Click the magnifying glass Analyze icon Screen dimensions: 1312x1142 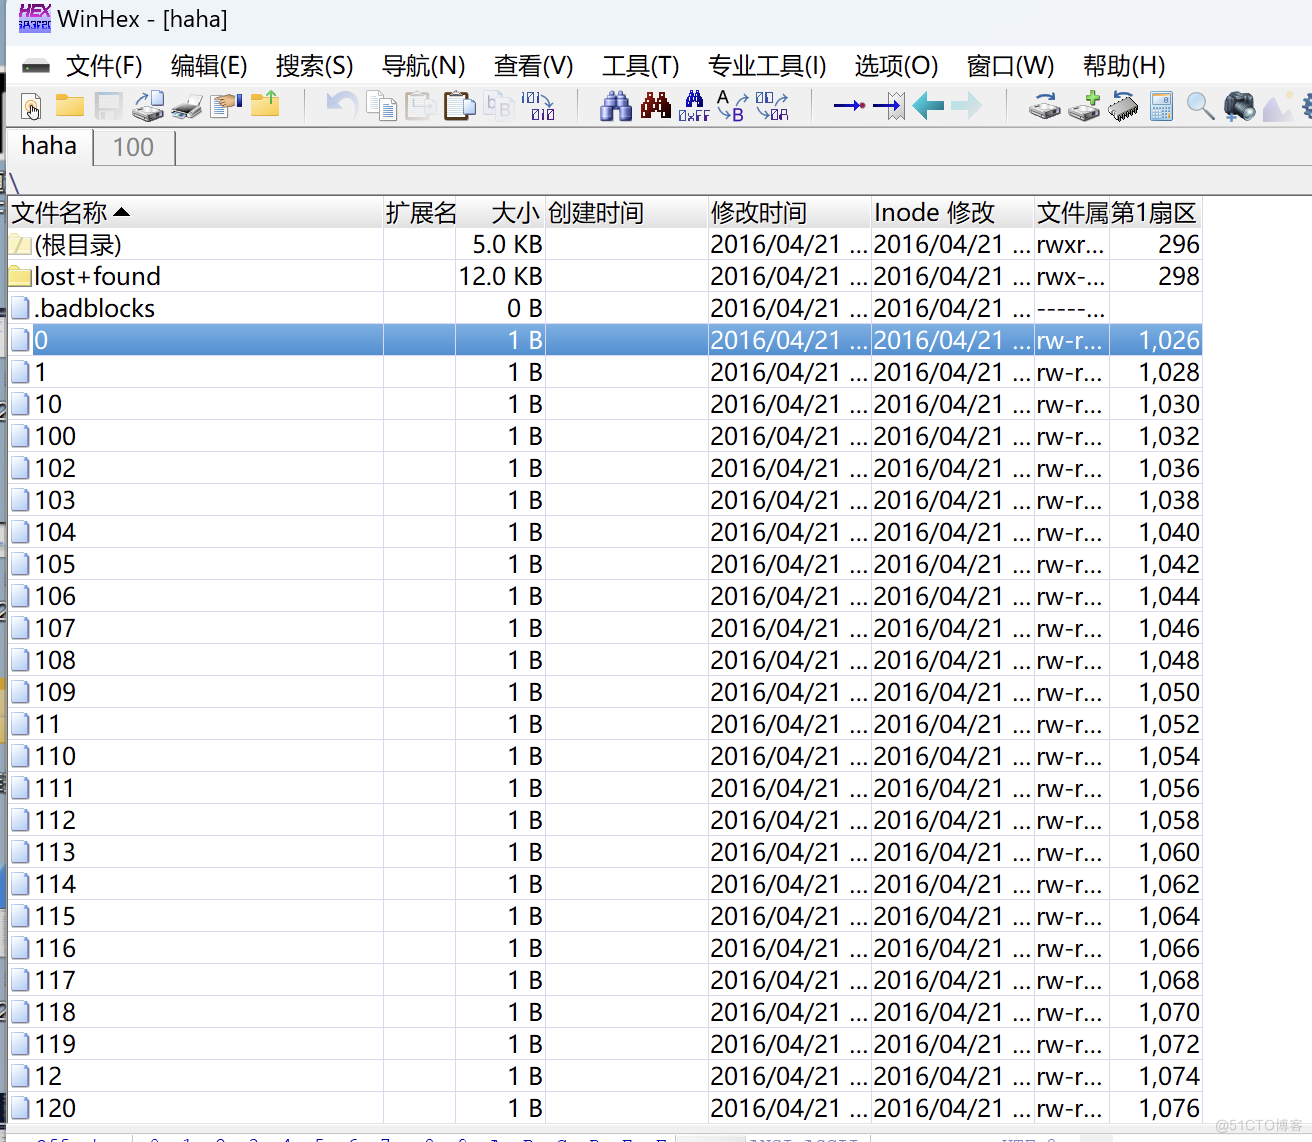click(1200, 106)
